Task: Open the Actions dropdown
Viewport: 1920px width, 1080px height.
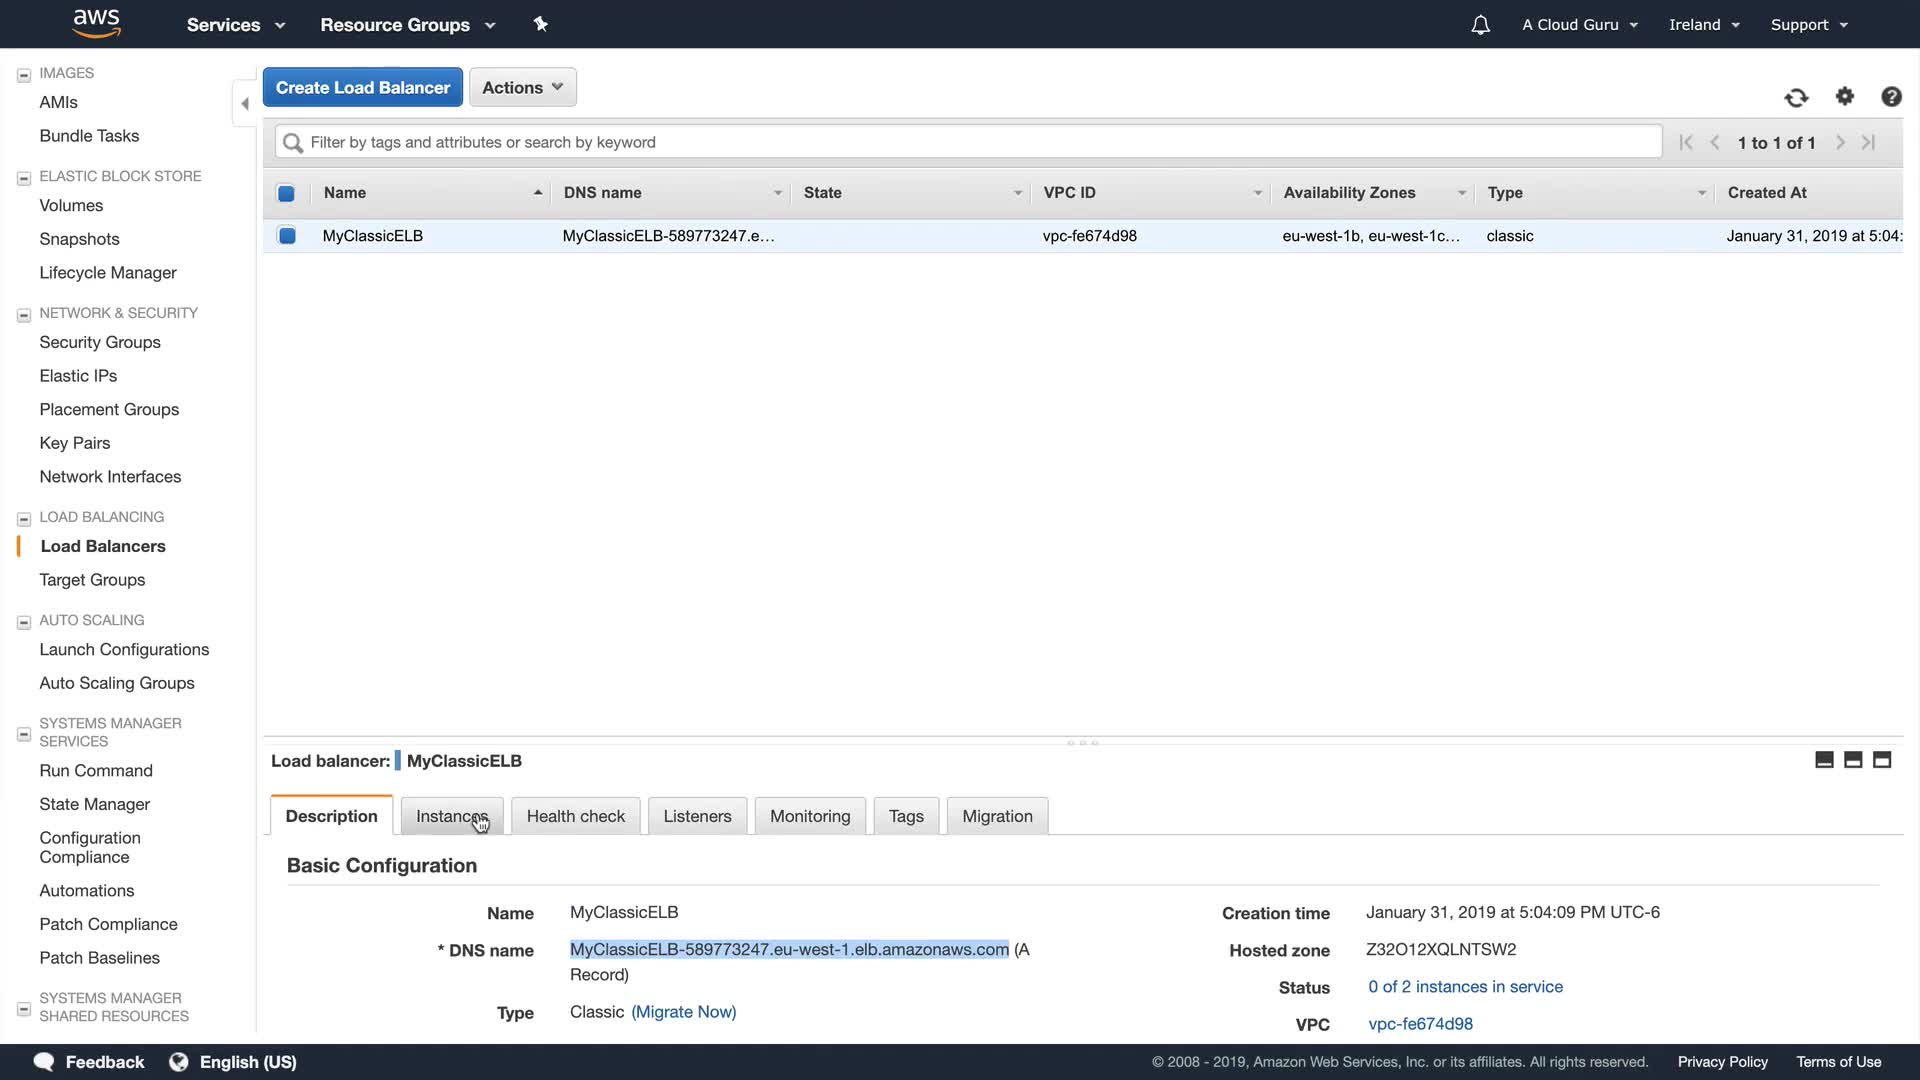Action: coord(522,88)
